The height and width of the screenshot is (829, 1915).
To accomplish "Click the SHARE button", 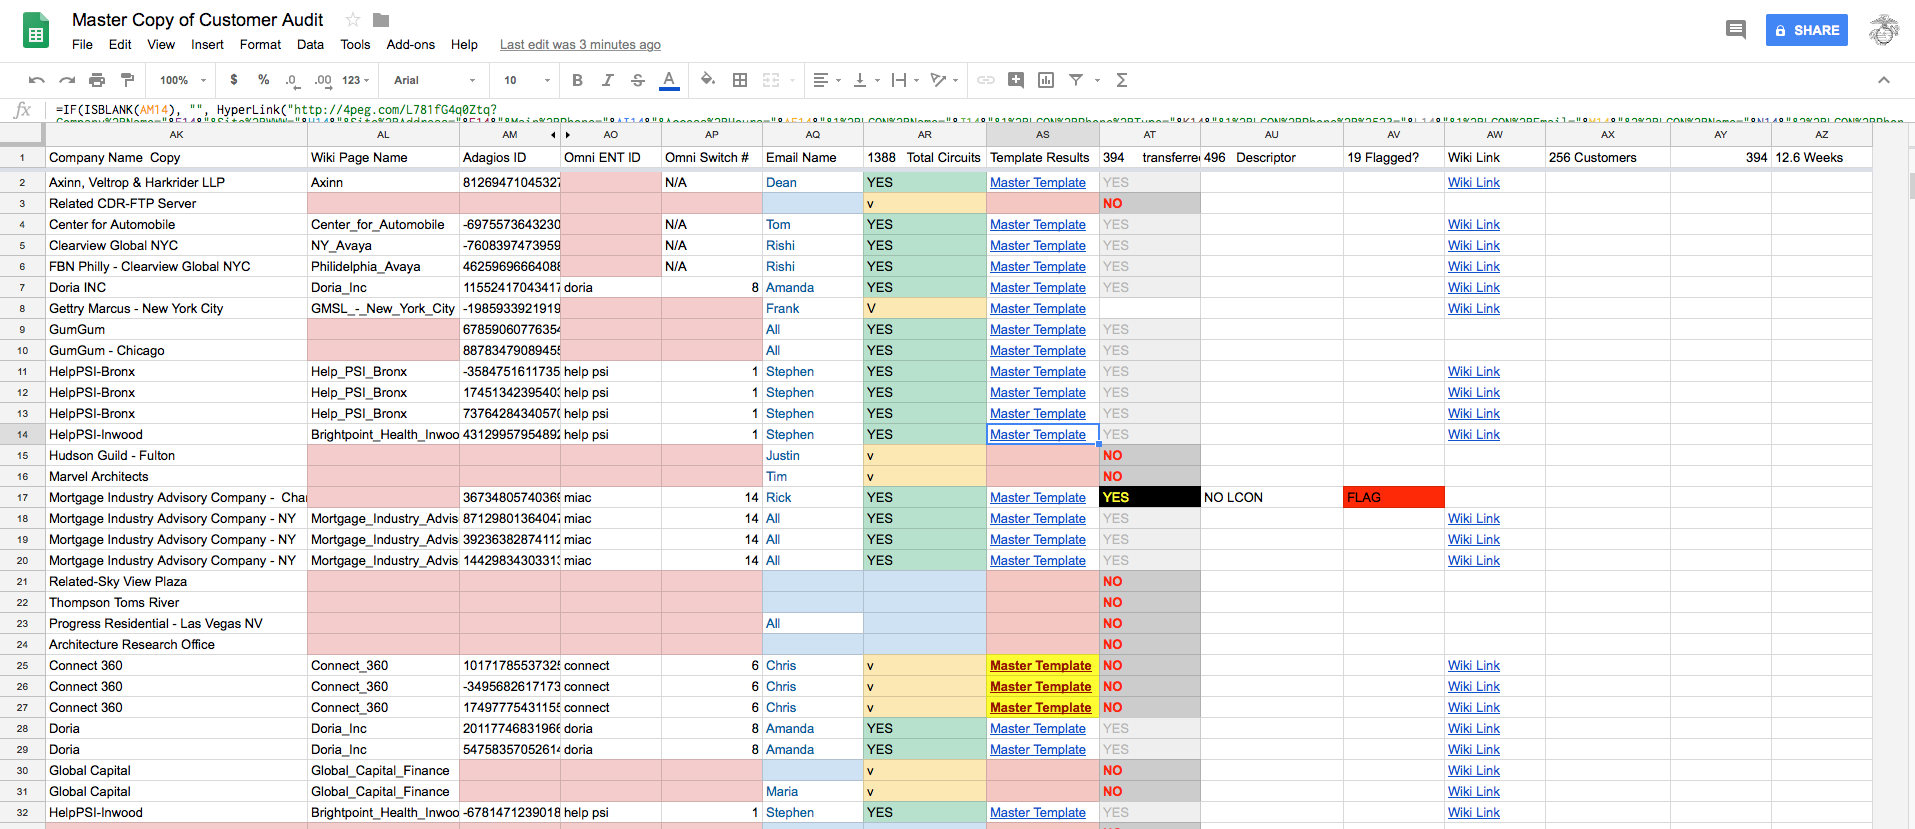I will coord(1807,30).
